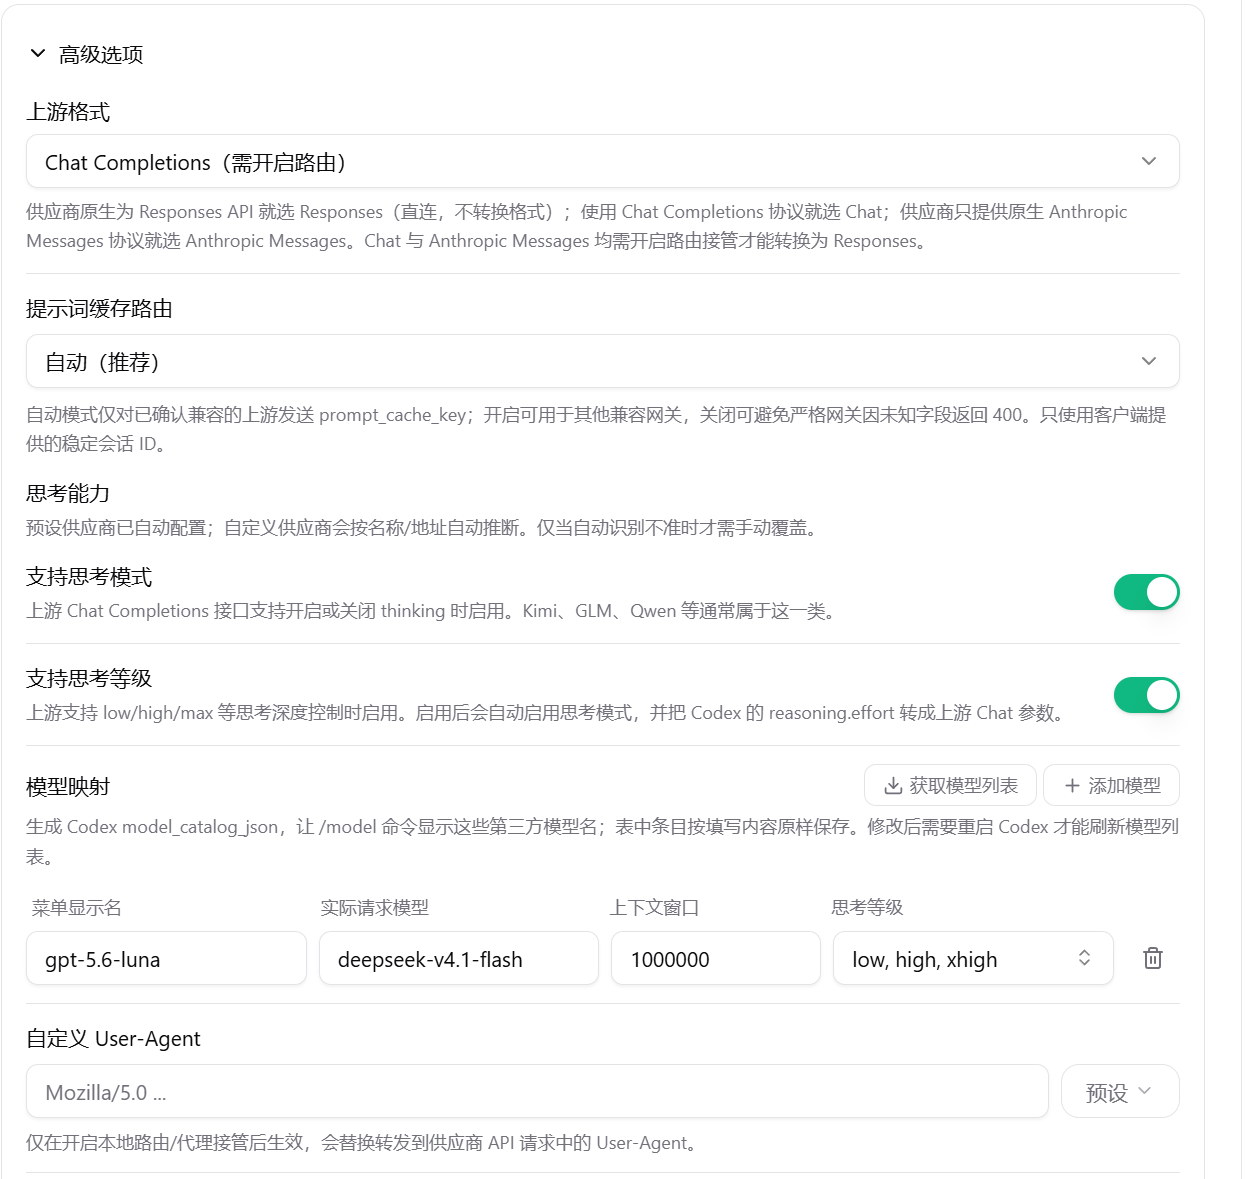Click the 思考能力 section heading
The image size is (1254, 1179).
68,493
